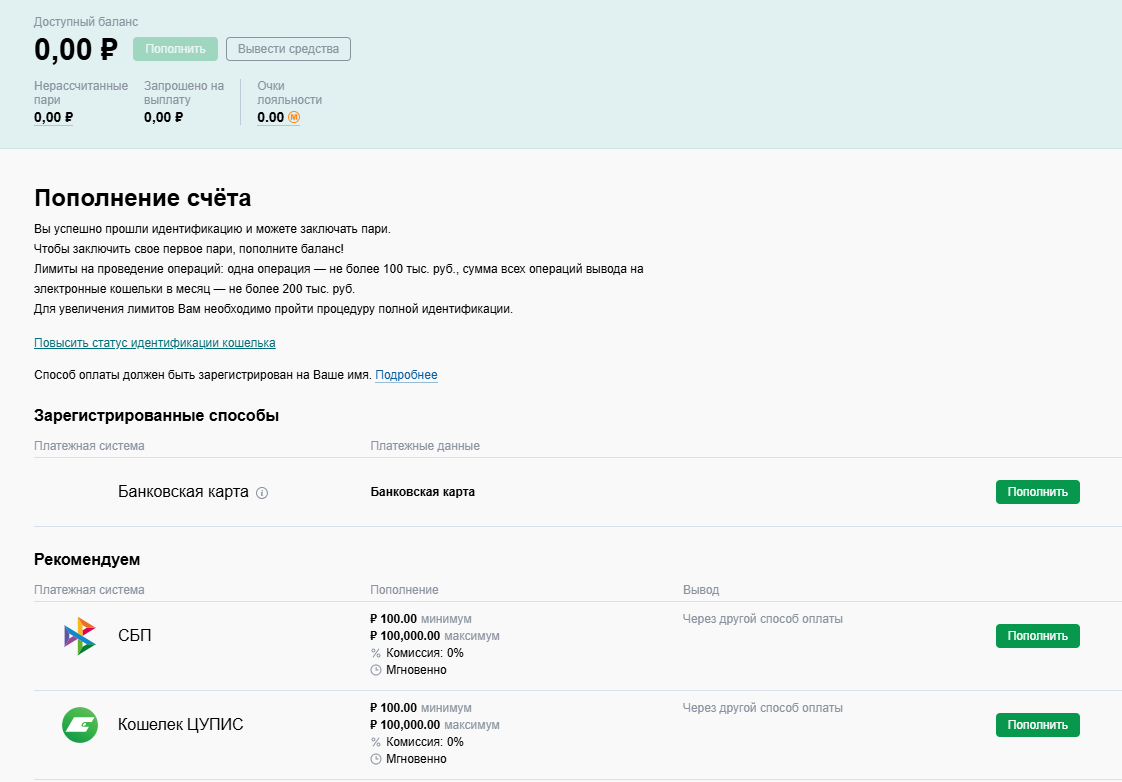Select the Банковская карта payment system label
Image resolution: width=1122 pixels, height=782 pixels.
[183, 492]
